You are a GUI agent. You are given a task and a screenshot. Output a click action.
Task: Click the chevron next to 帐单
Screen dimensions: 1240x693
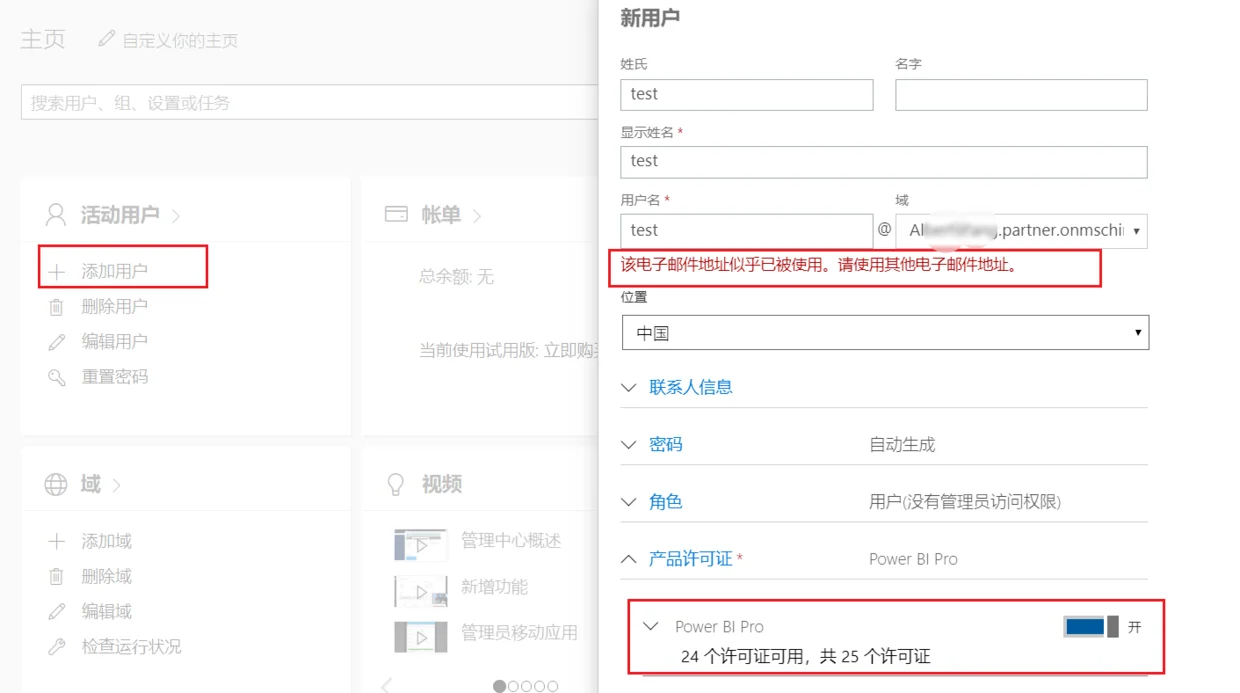click(477, 216)
